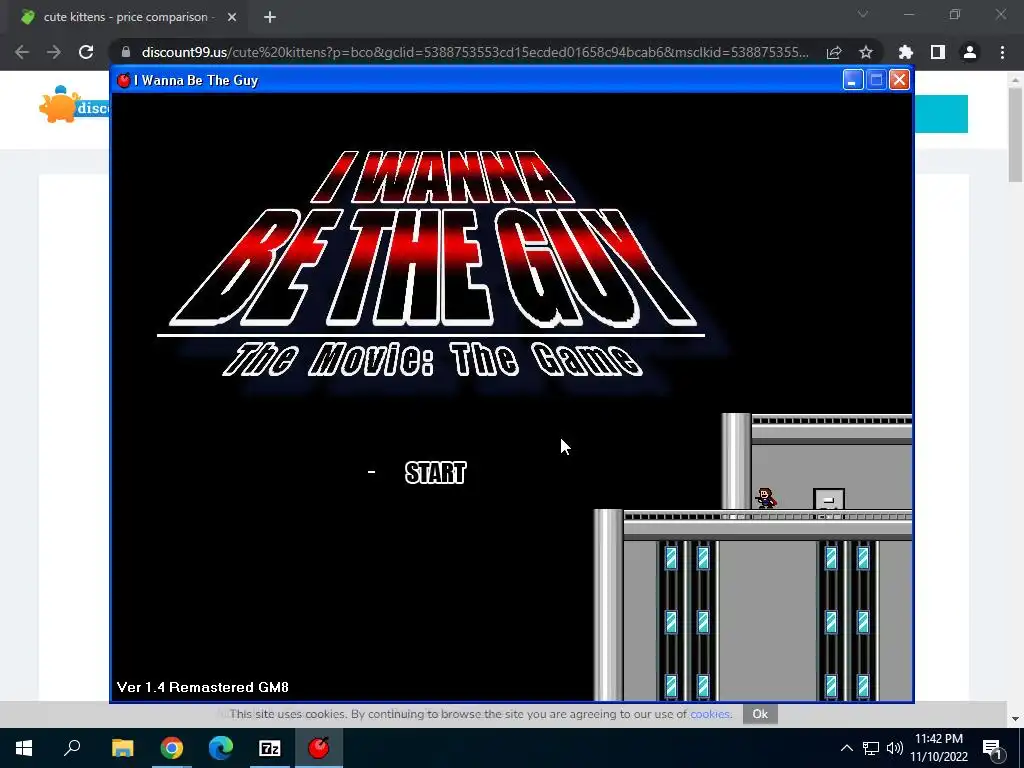Screen dimensions: 1024x768
Task: Reload the current page
Action: point(86,52)
